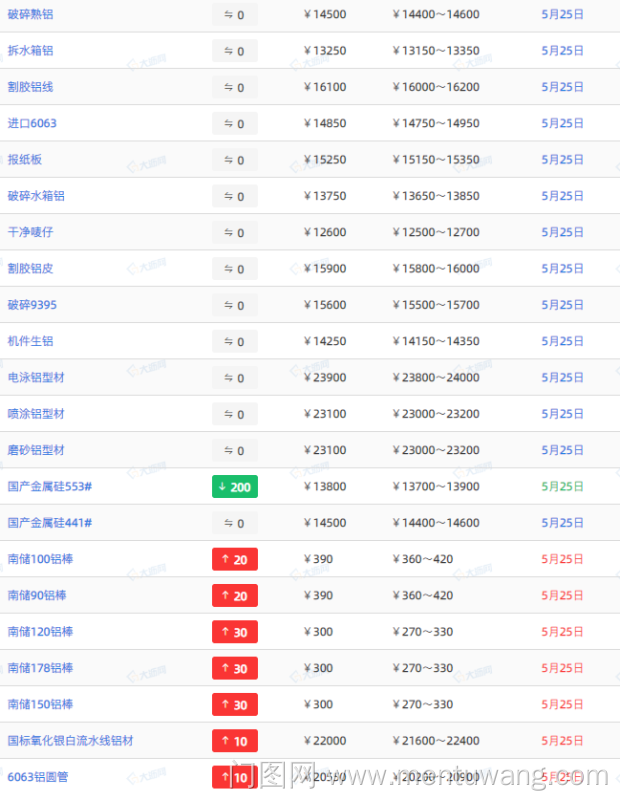Screen dimensions: 620x800
Task: Open the 南储90铝棒 link
Action: tap(40, 595)
